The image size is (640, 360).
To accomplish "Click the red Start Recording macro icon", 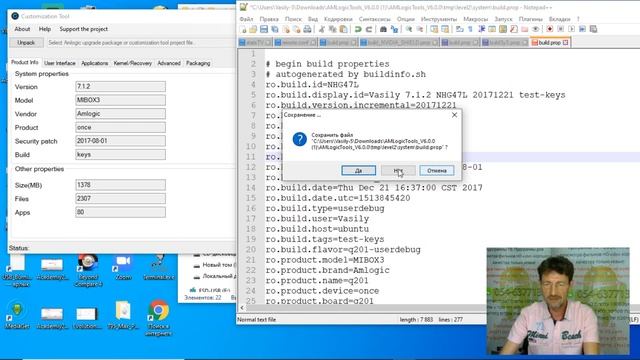I will 550,29.
